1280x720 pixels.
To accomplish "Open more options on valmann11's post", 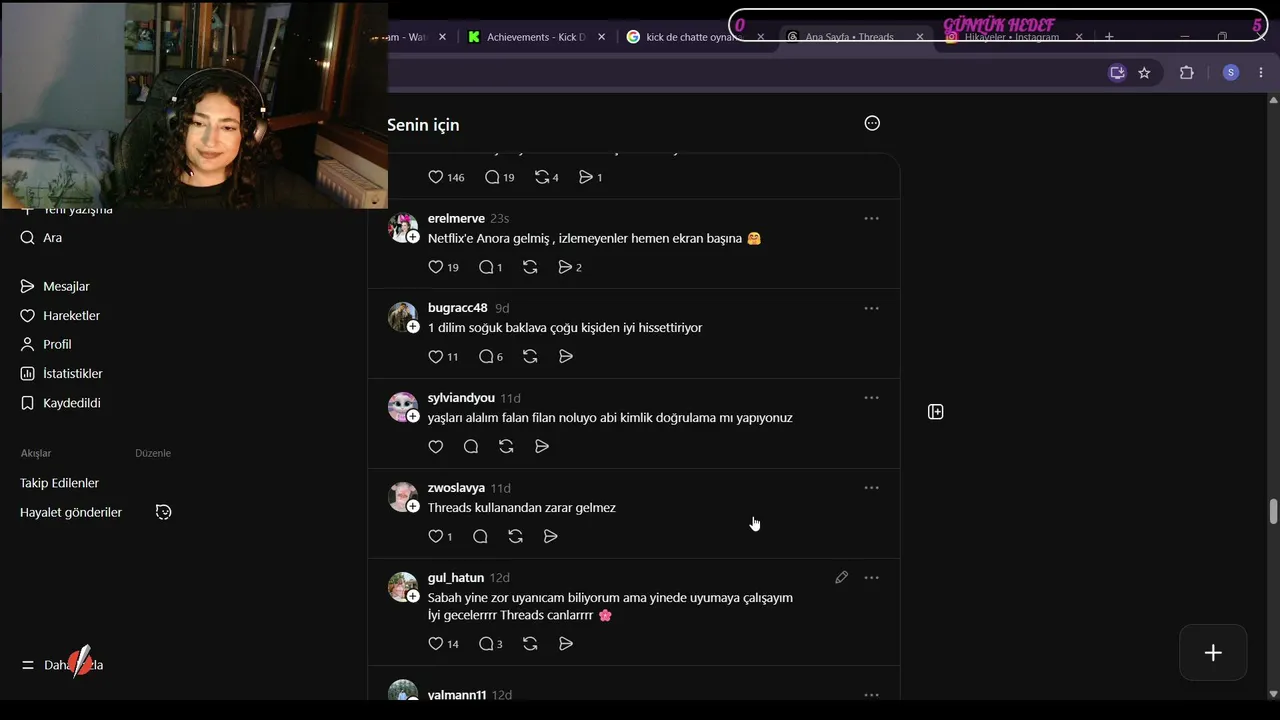I will click(x=872, y=694).
